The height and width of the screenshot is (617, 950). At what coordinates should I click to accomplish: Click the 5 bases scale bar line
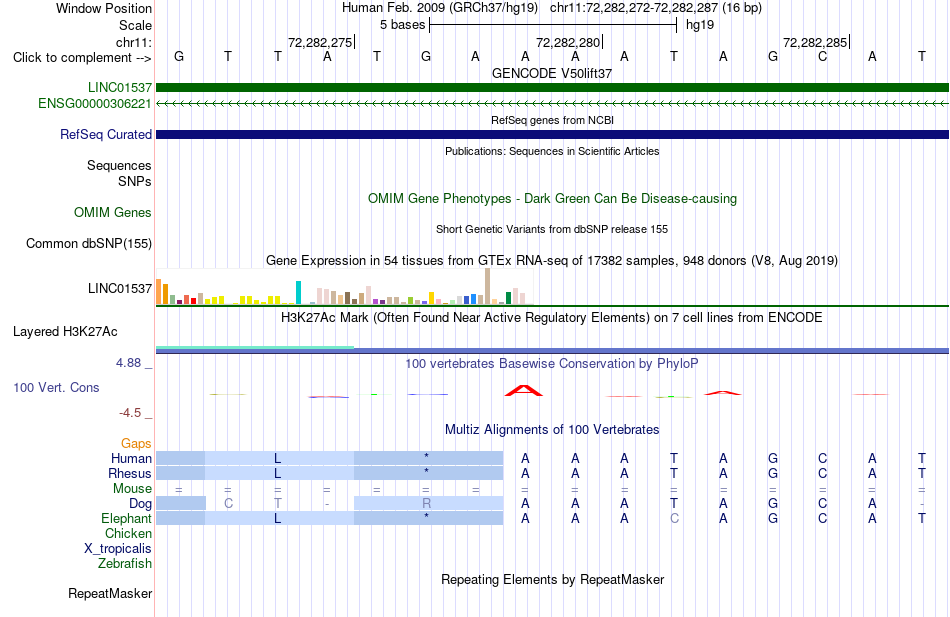[x=553, y=25]
